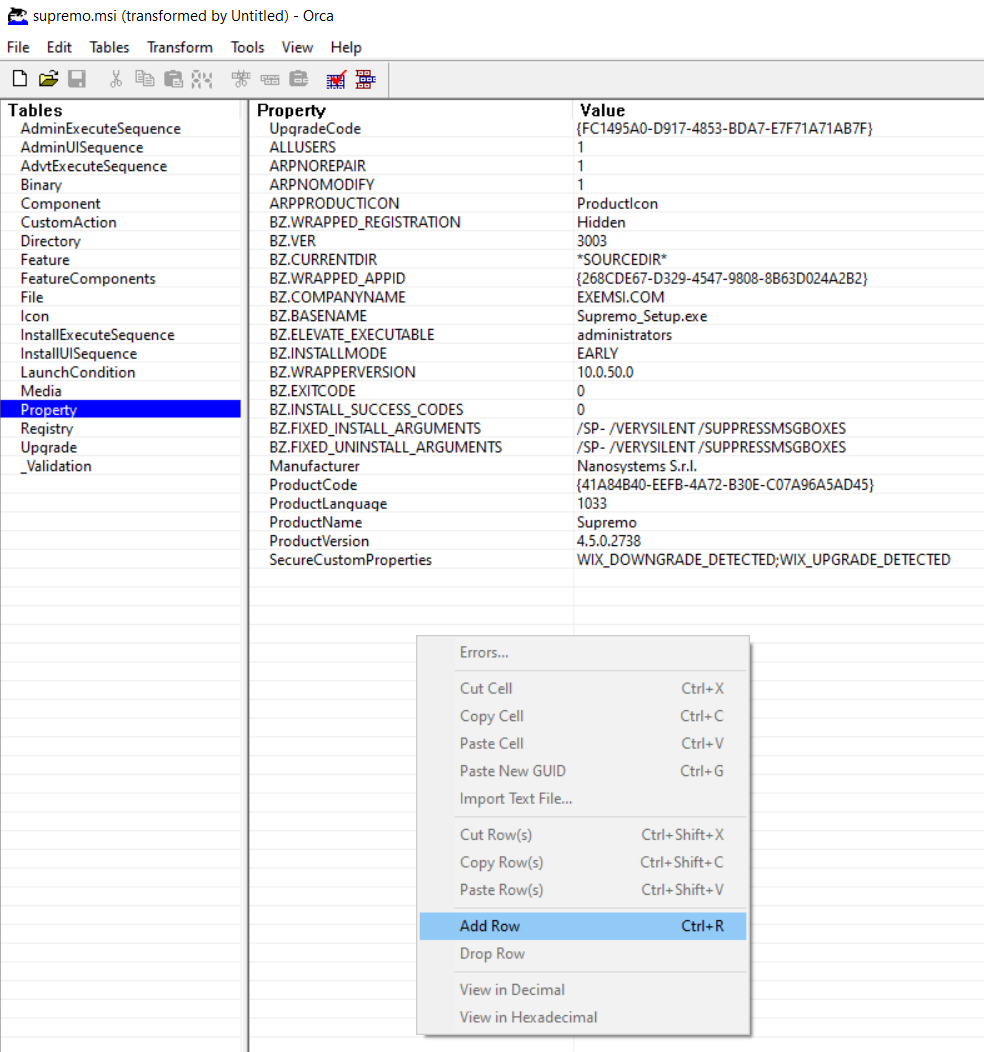Open the Registry table in the list
The image size is (984, 1052).
point(47,429)
